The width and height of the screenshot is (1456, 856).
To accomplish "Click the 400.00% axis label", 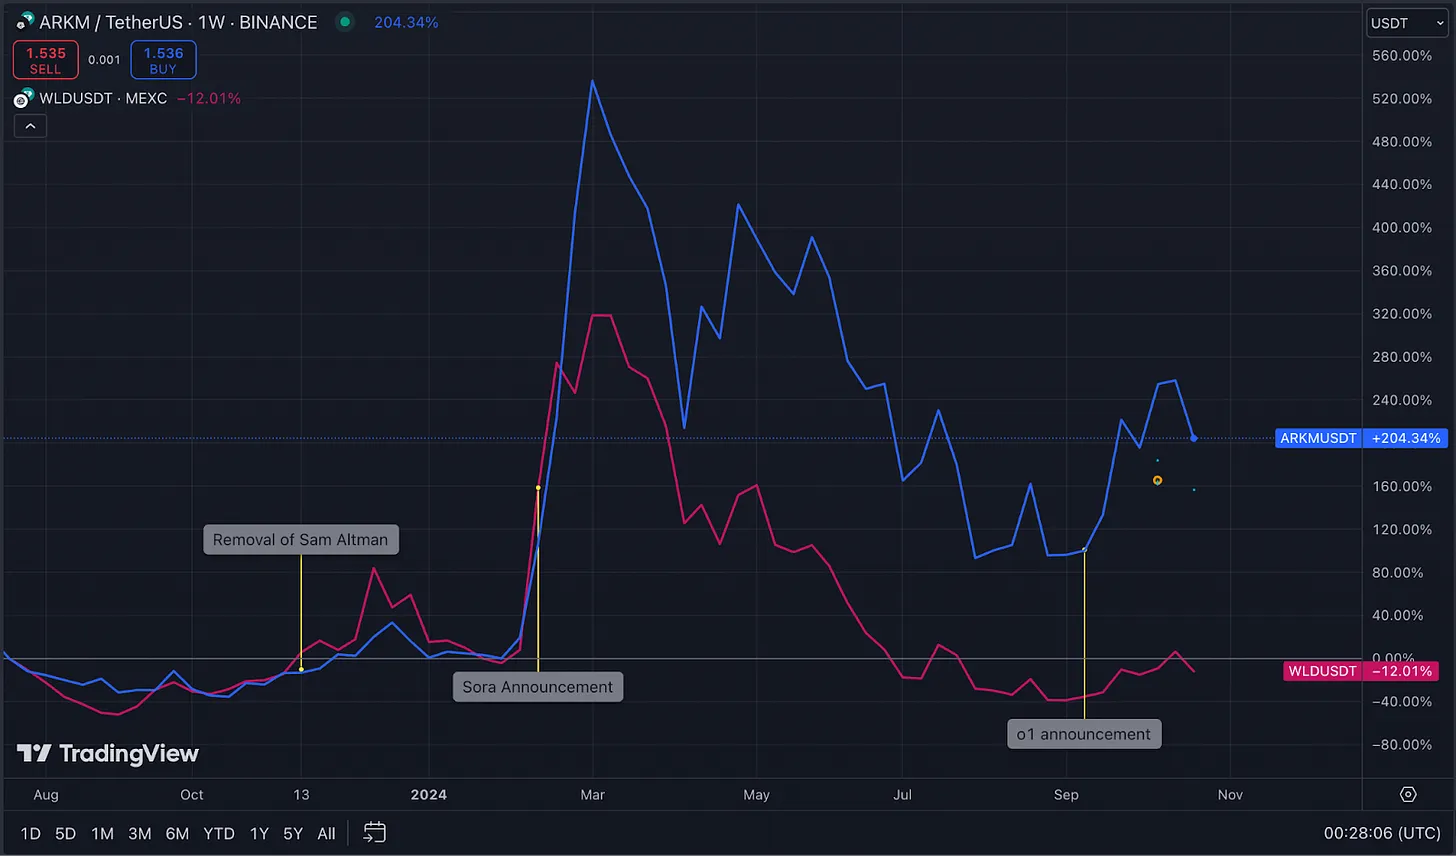I will click(1402, 228).
